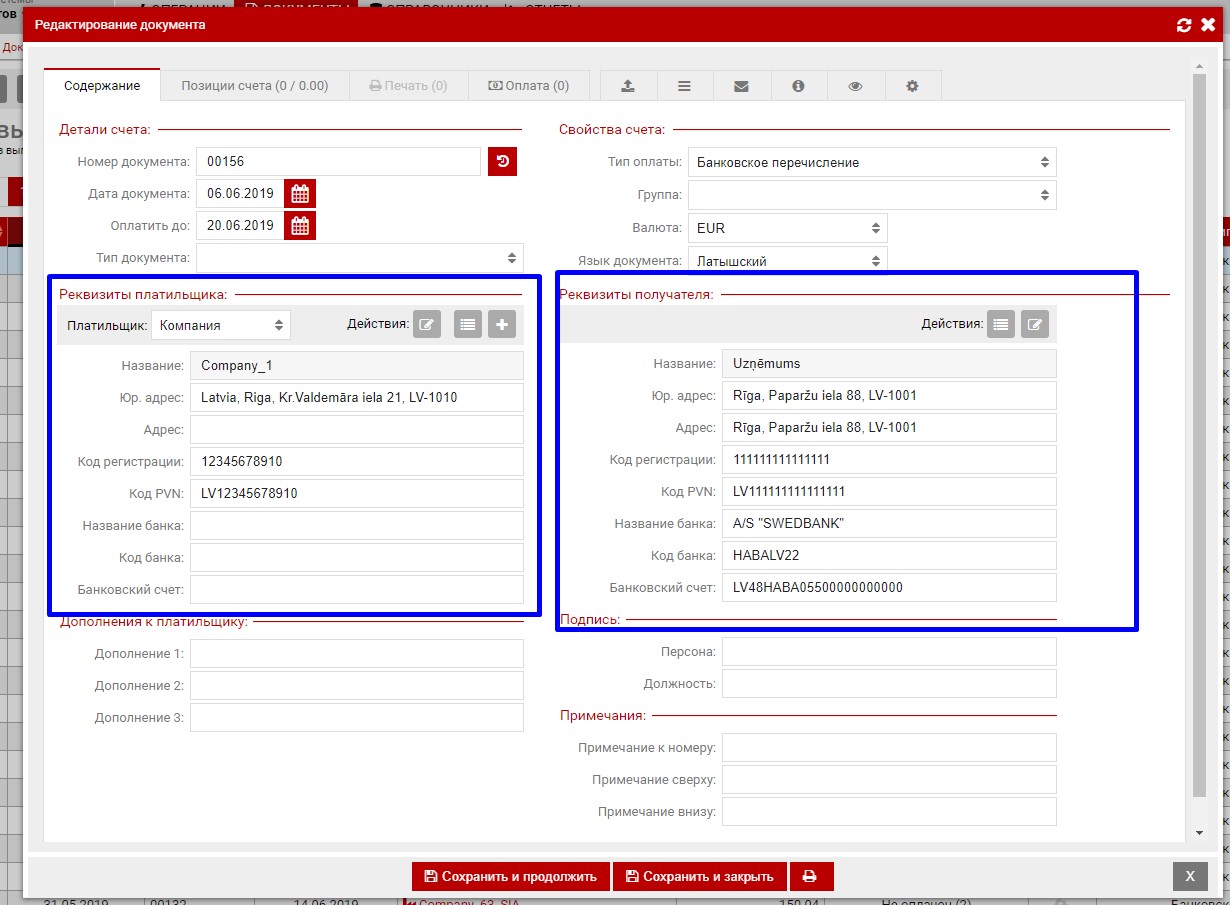Click the add payer plus icon
1230x905 pixels.
click(x=502, y=324)
